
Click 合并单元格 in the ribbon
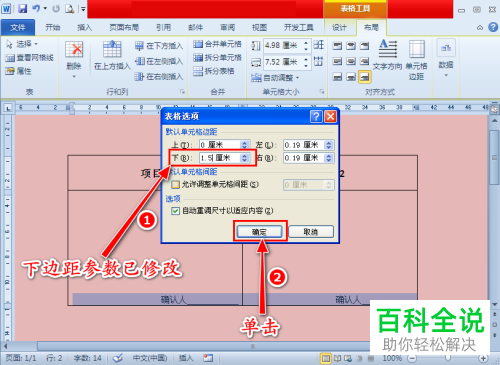point(217,44)
